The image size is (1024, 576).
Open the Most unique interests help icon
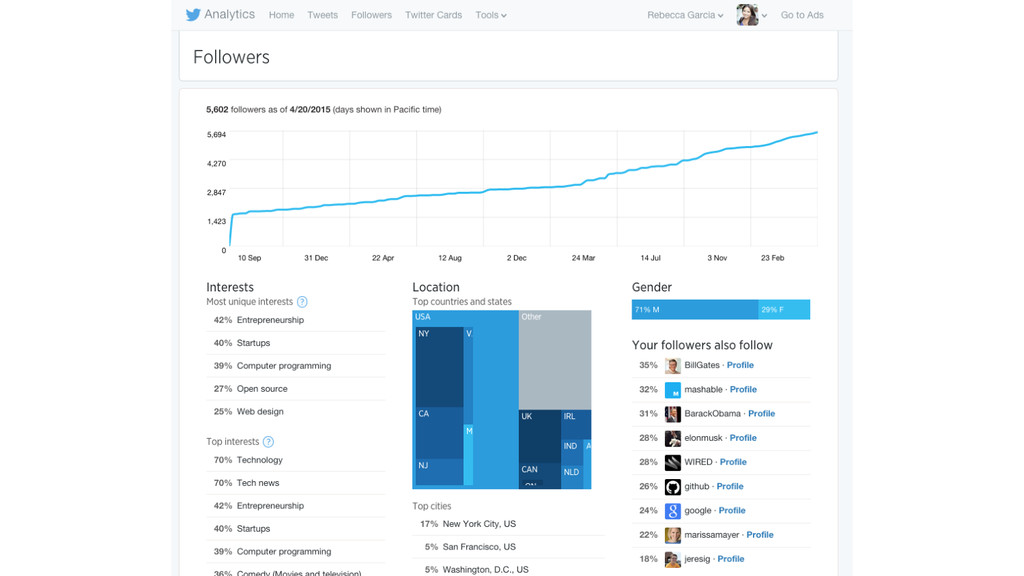click(302, 302)
